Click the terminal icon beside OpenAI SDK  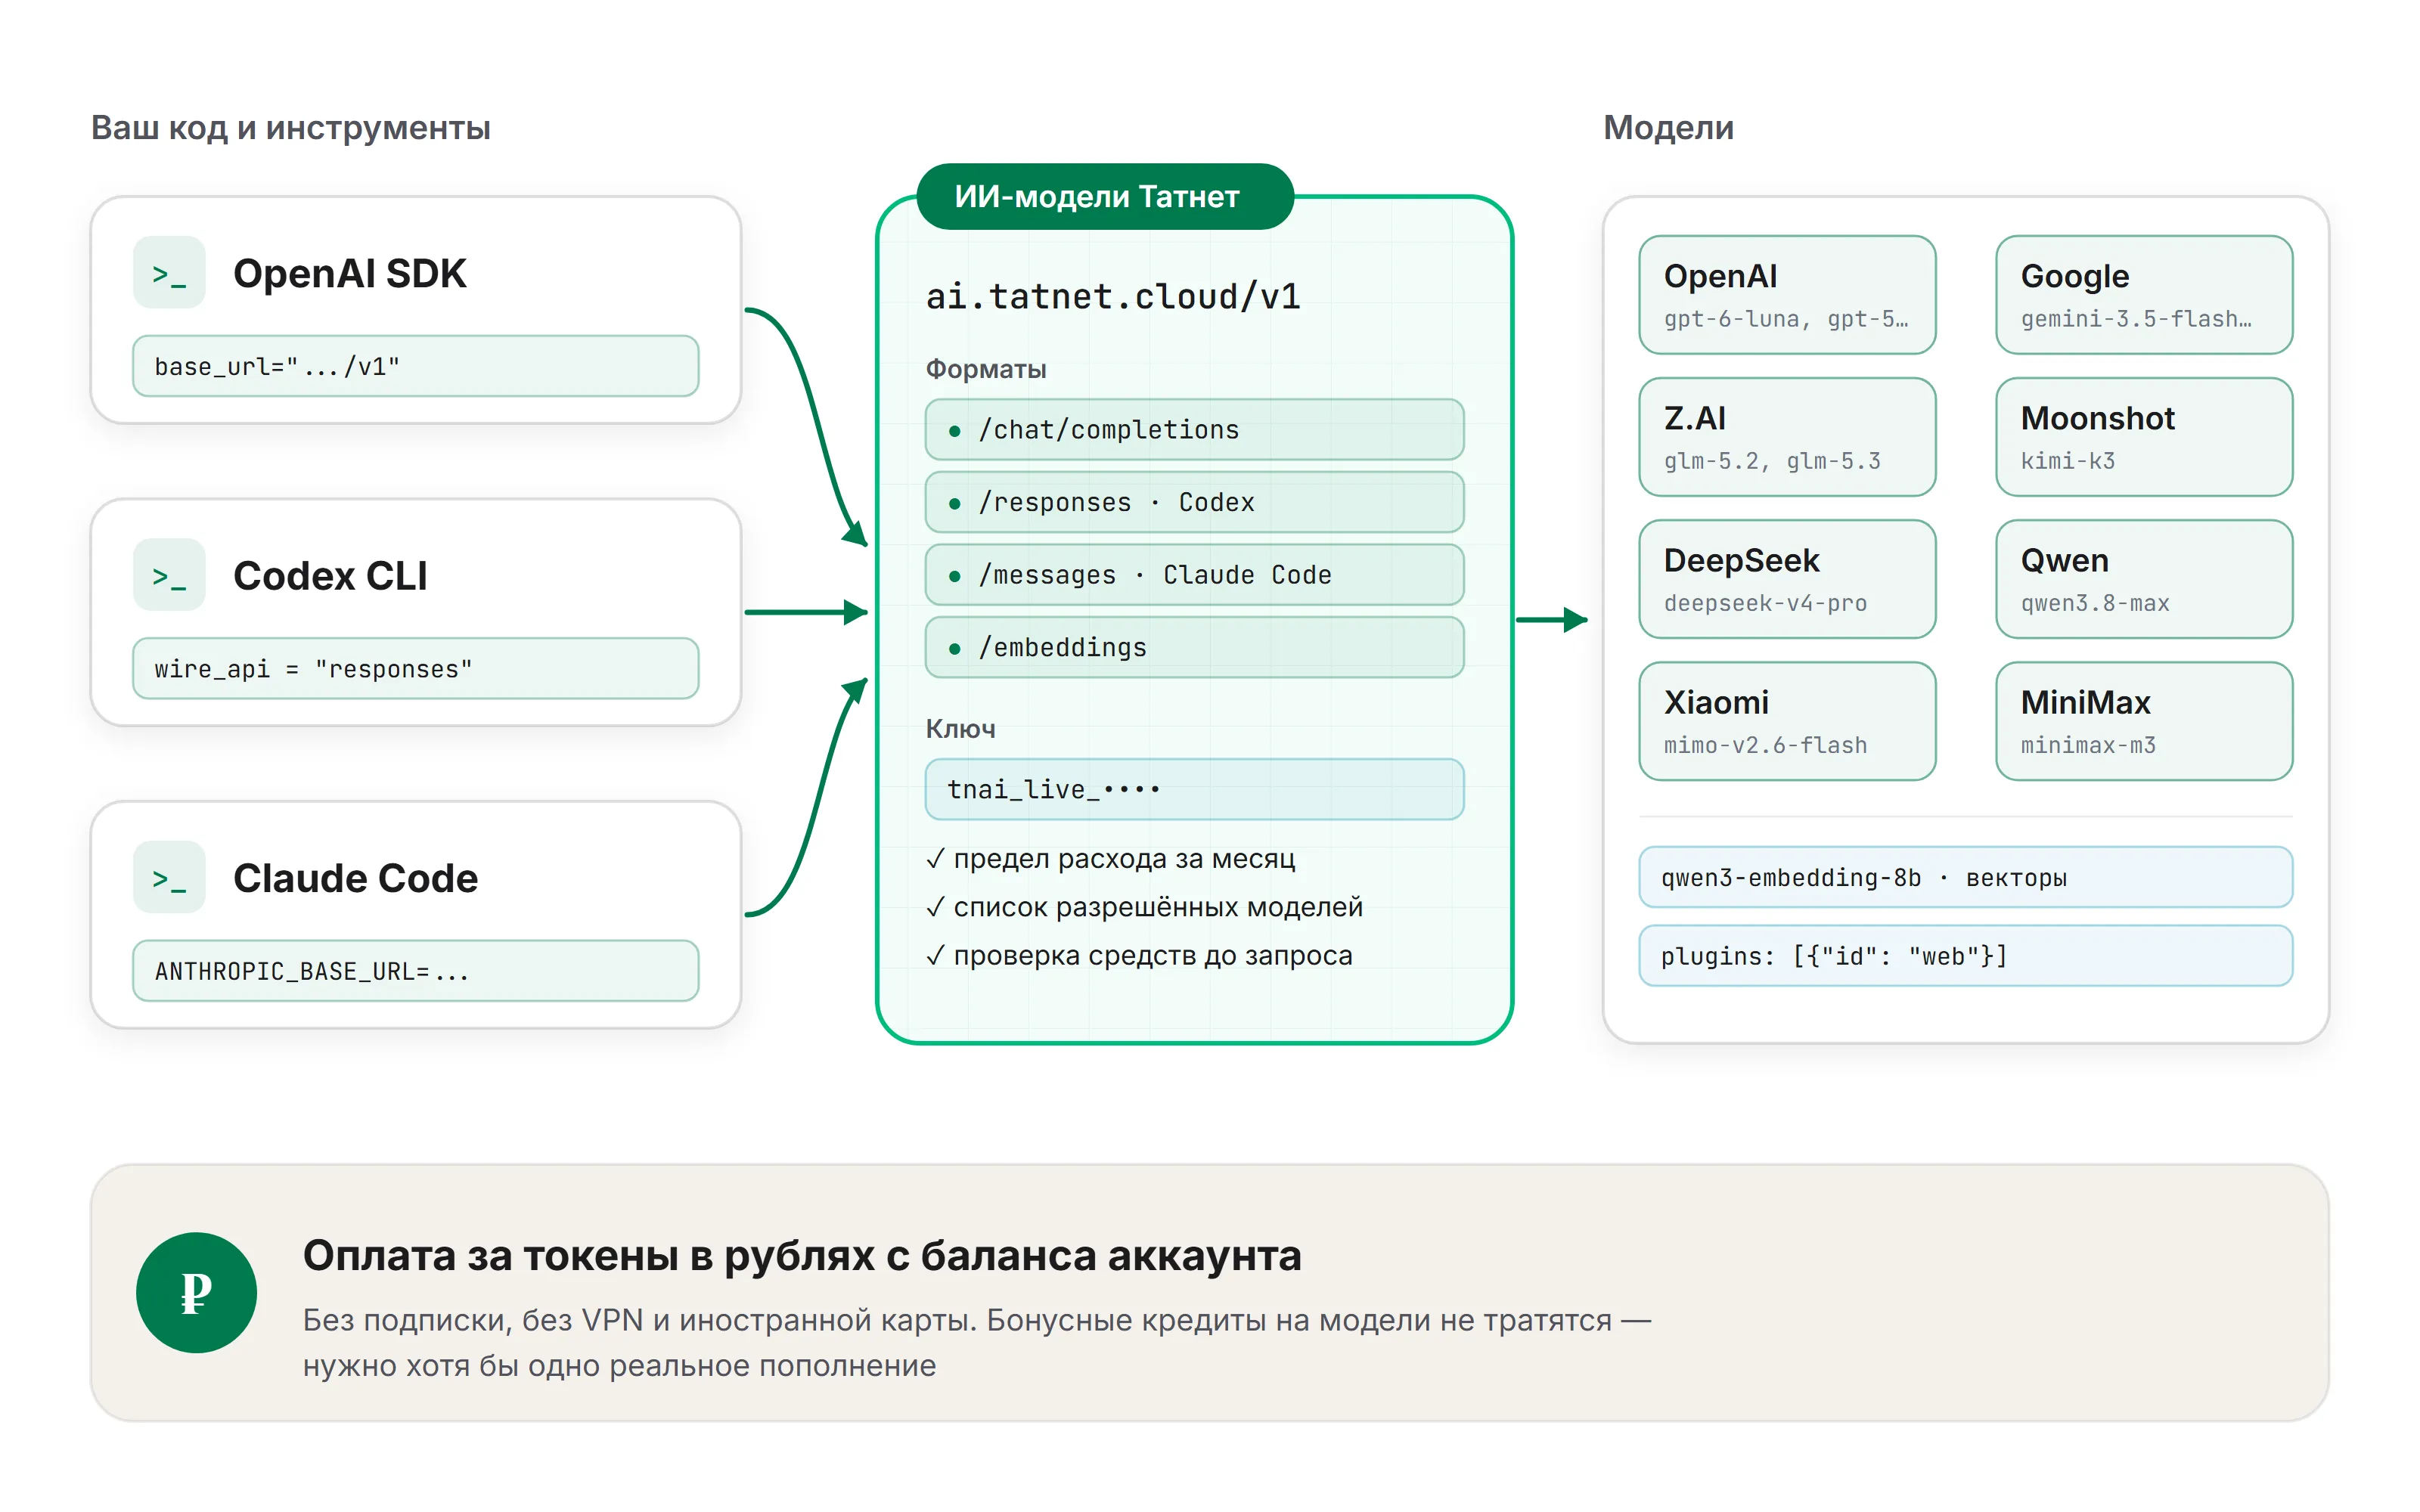169,273
